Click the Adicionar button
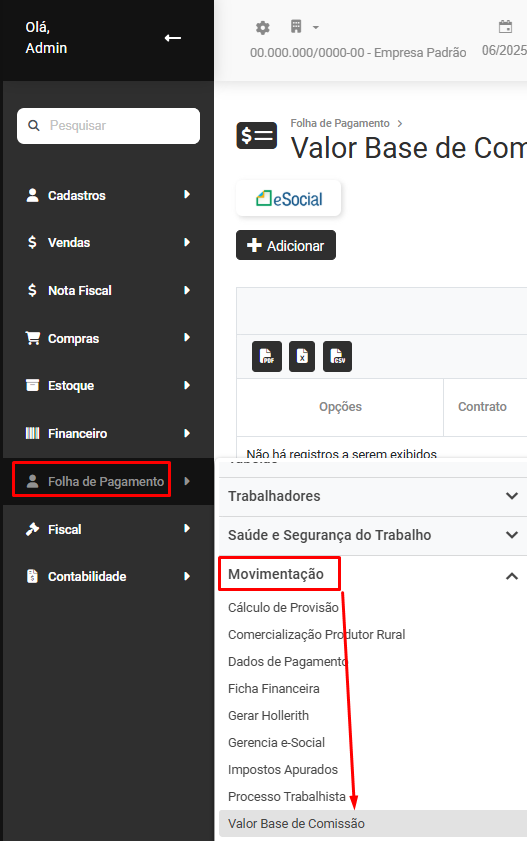The image size is (527, 841). click(x=286, y=245)
